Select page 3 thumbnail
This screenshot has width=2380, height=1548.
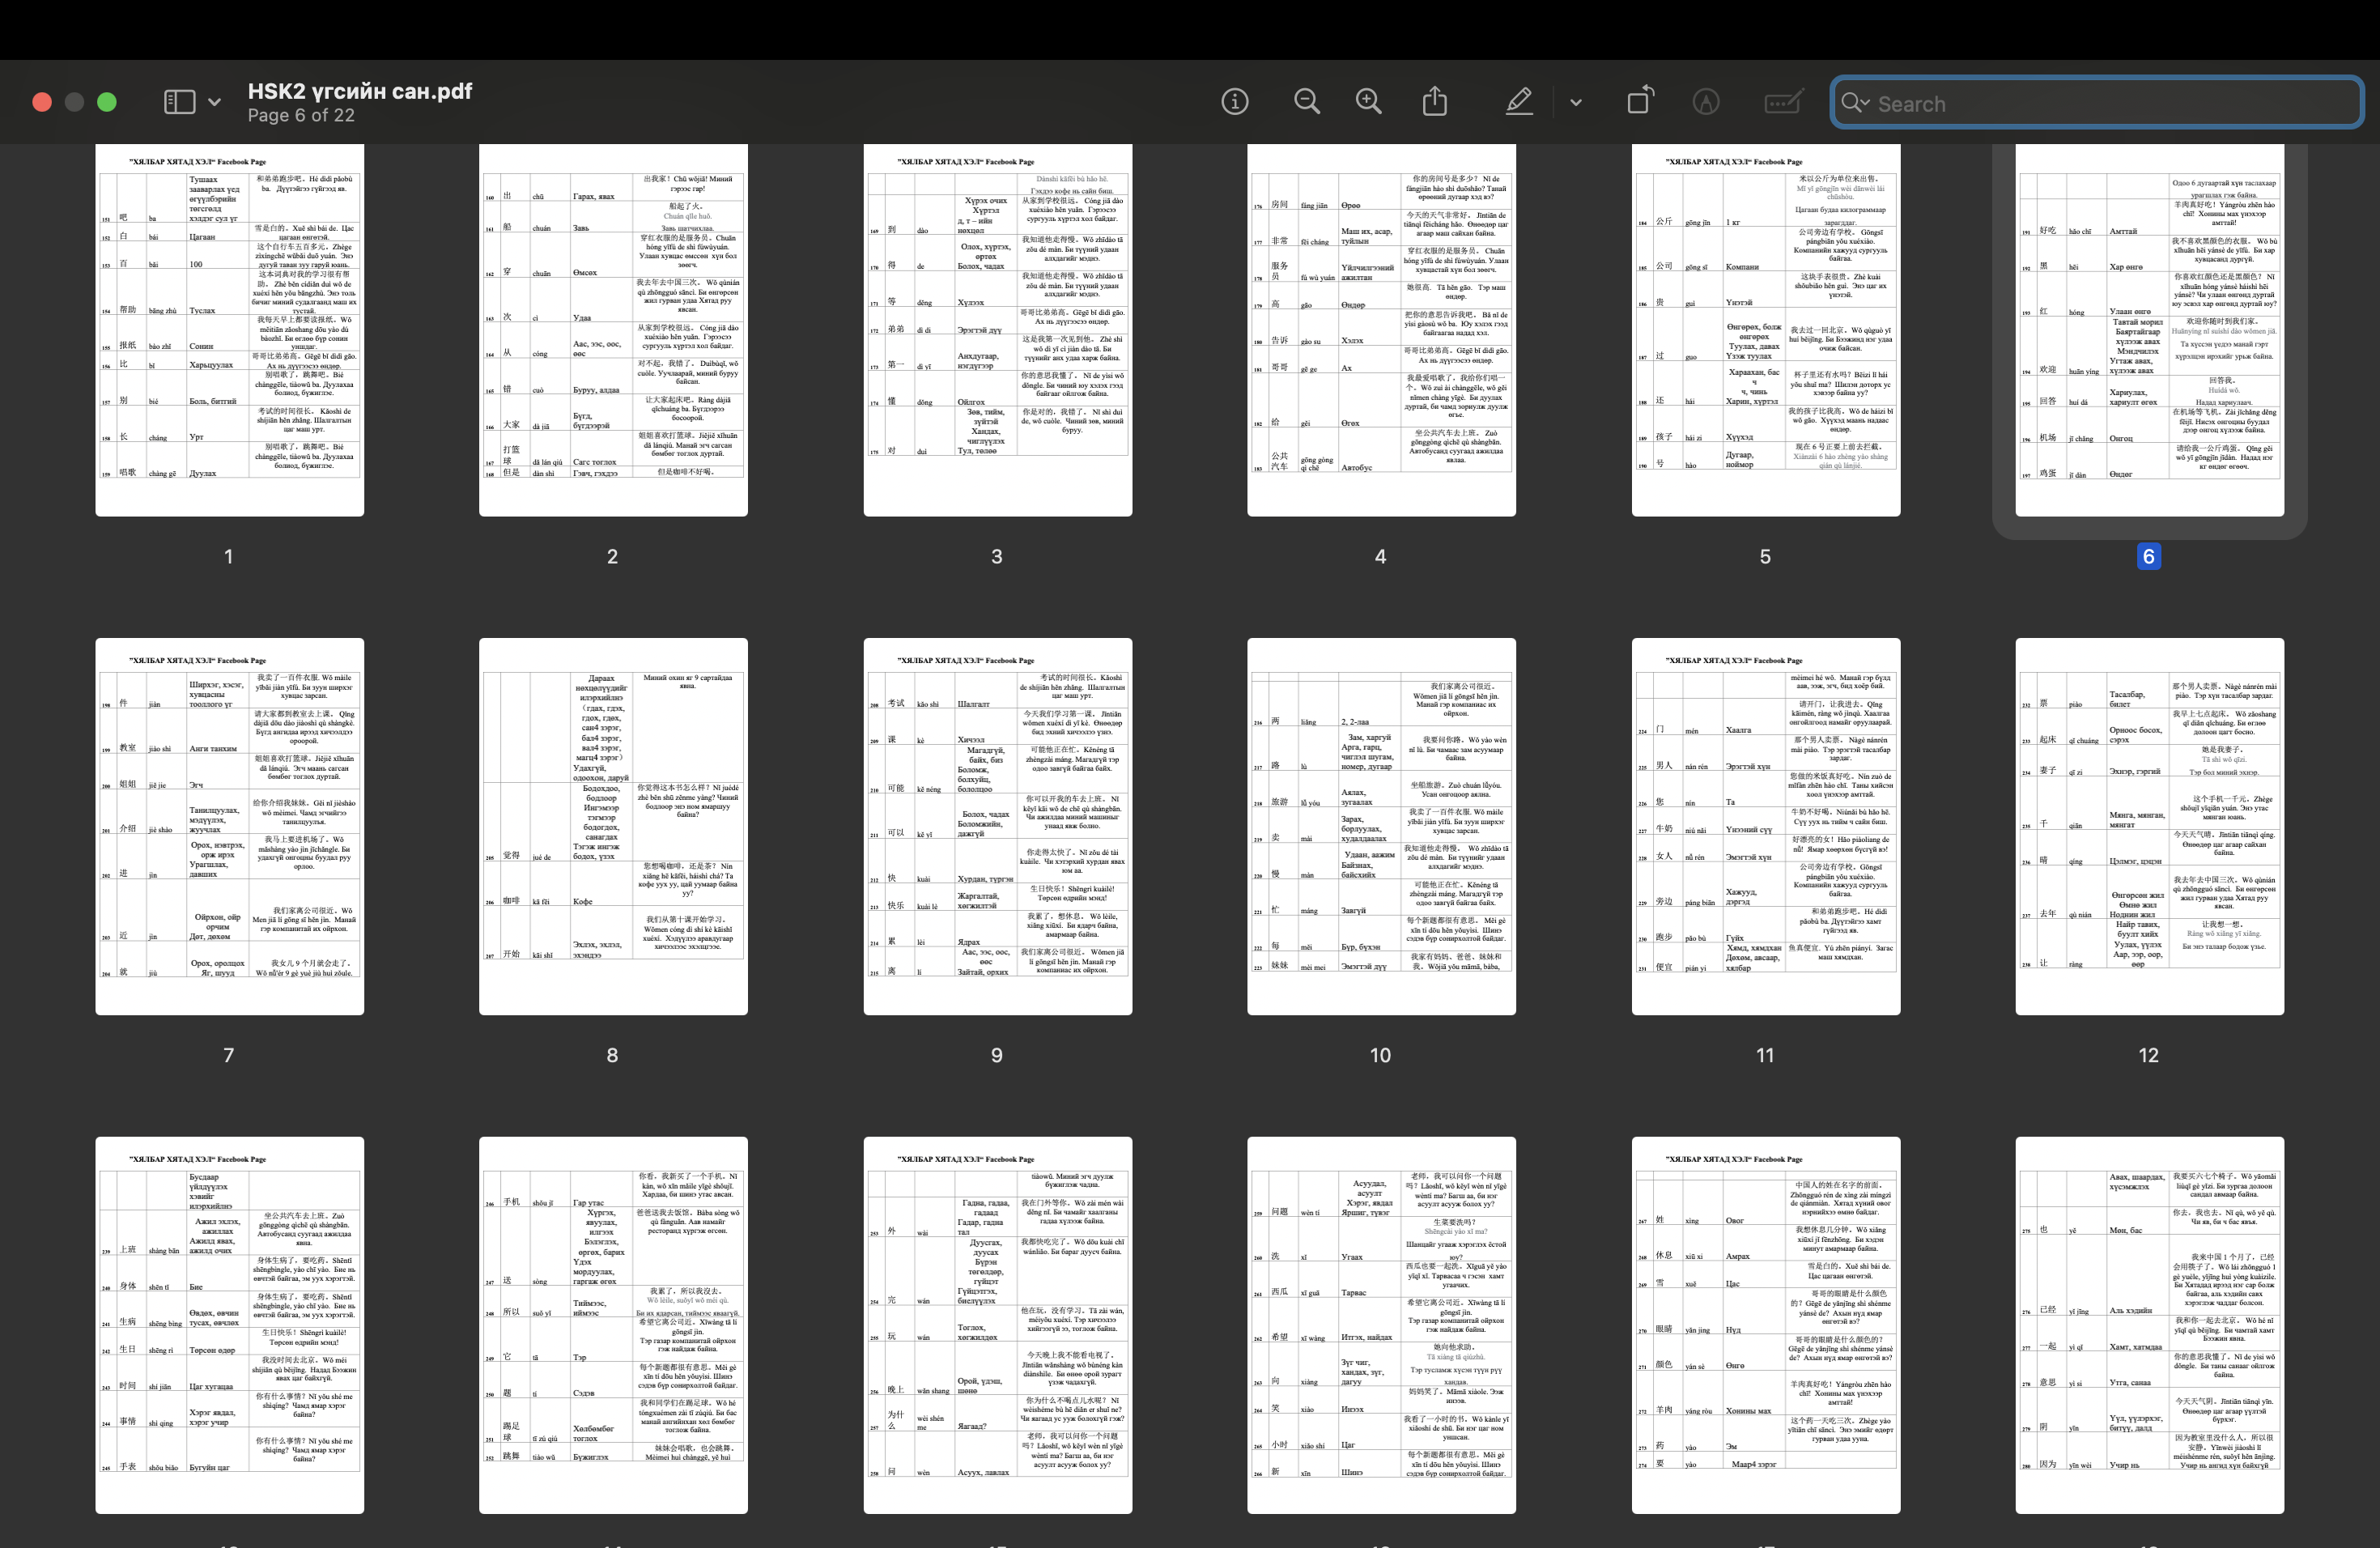pyautogui.click(x=997, y=330)
